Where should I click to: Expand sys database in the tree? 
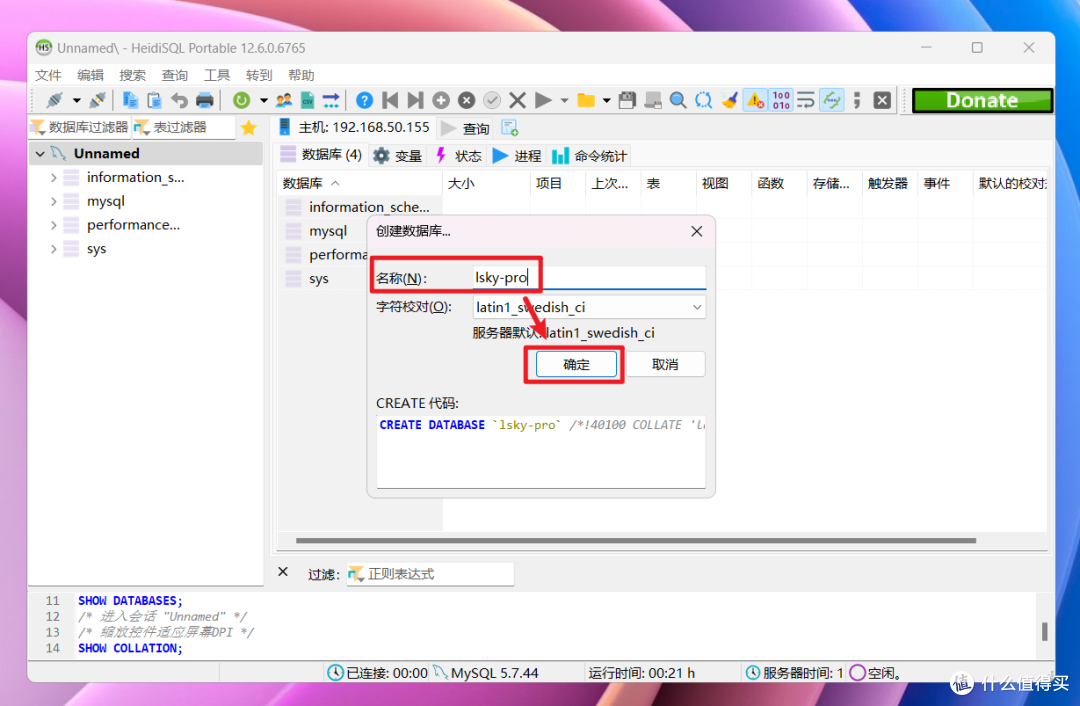tap(54, 249)
